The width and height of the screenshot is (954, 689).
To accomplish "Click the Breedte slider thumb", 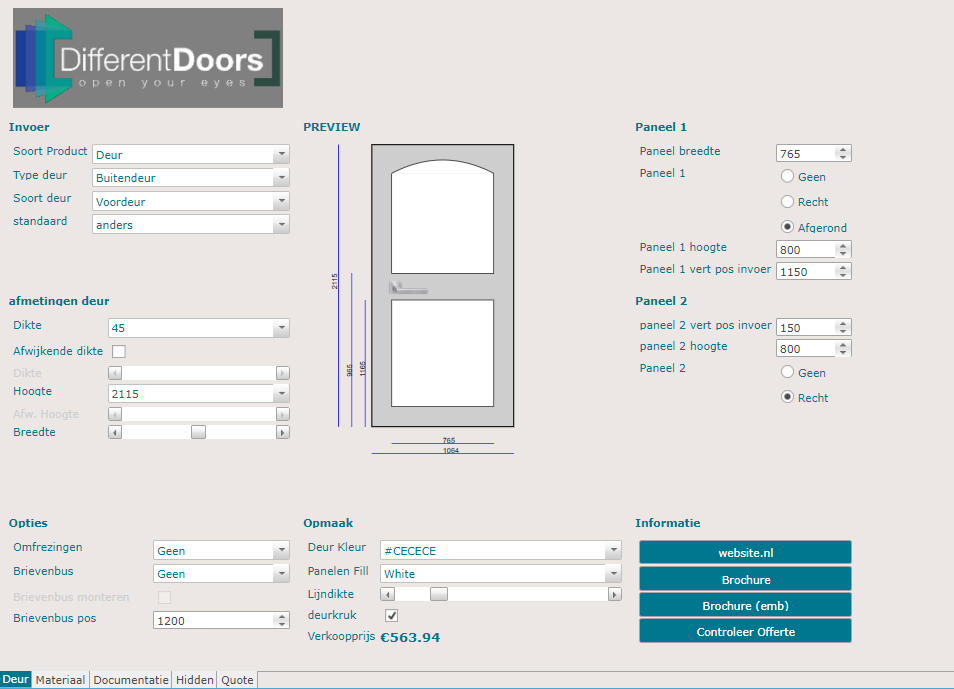I will [198, 432].
